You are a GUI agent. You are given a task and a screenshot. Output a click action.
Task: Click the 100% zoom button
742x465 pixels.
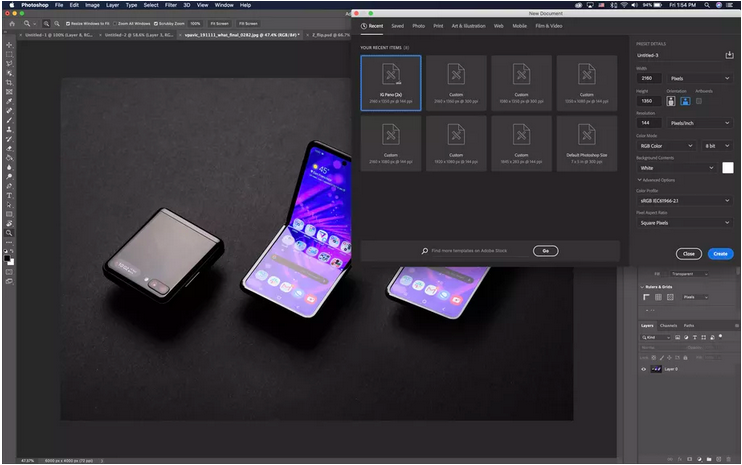click(195, 24)
